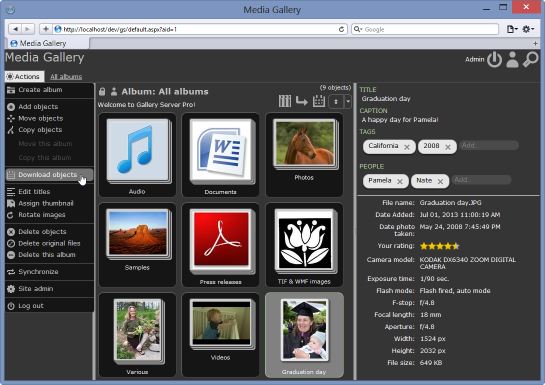Screen dimensions: 545x385
Task: Click the power logout icon near Admin
Action: [494, 59]
